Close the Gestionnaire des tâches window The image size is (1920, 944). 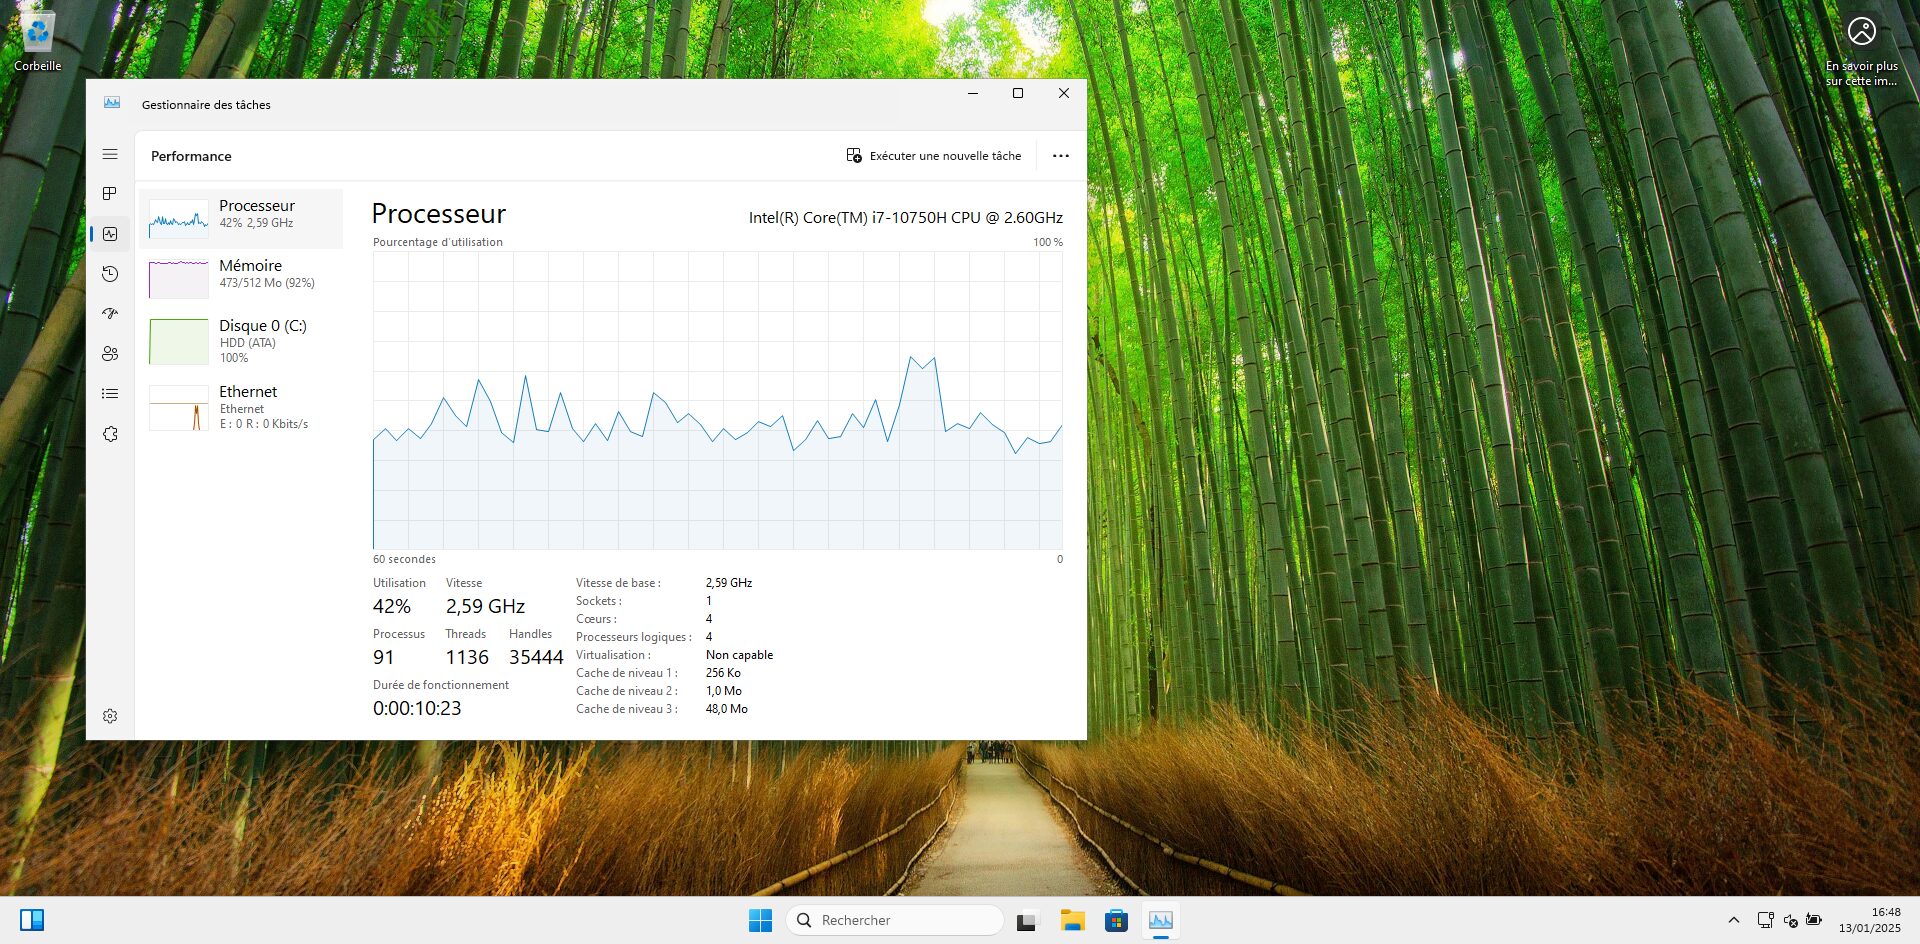[1064, 93]
